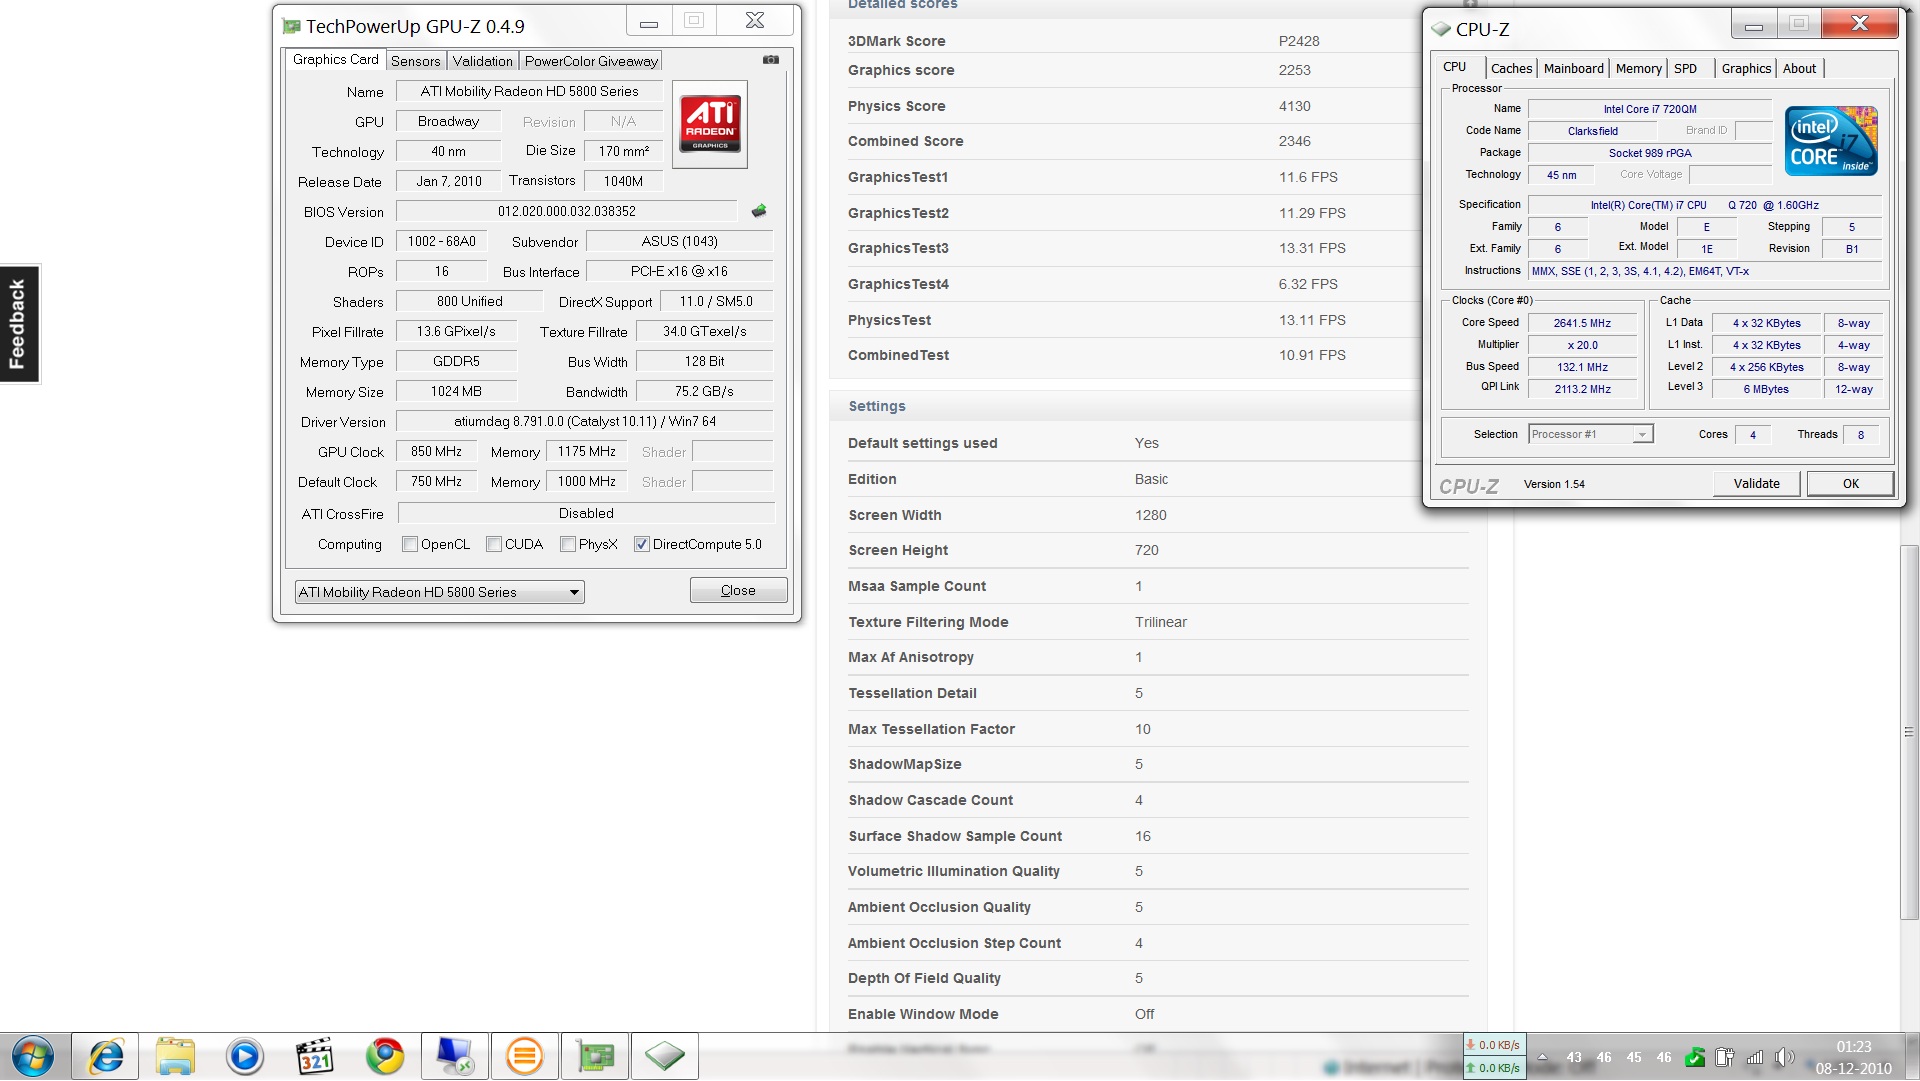Switch to GPU-Z via taskbar graphics card icon
The width and height of the screenshot is (1920, 1081).
[x=595, y=1056]
